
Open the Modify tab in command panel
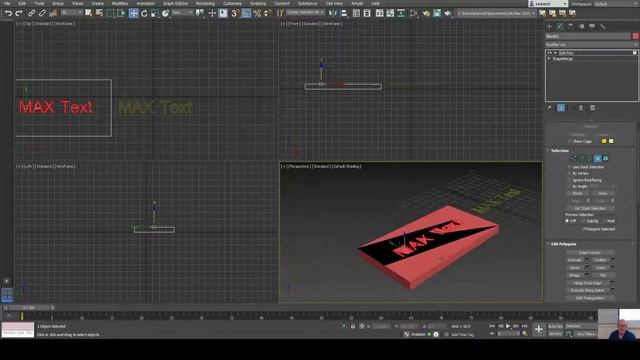560,27
